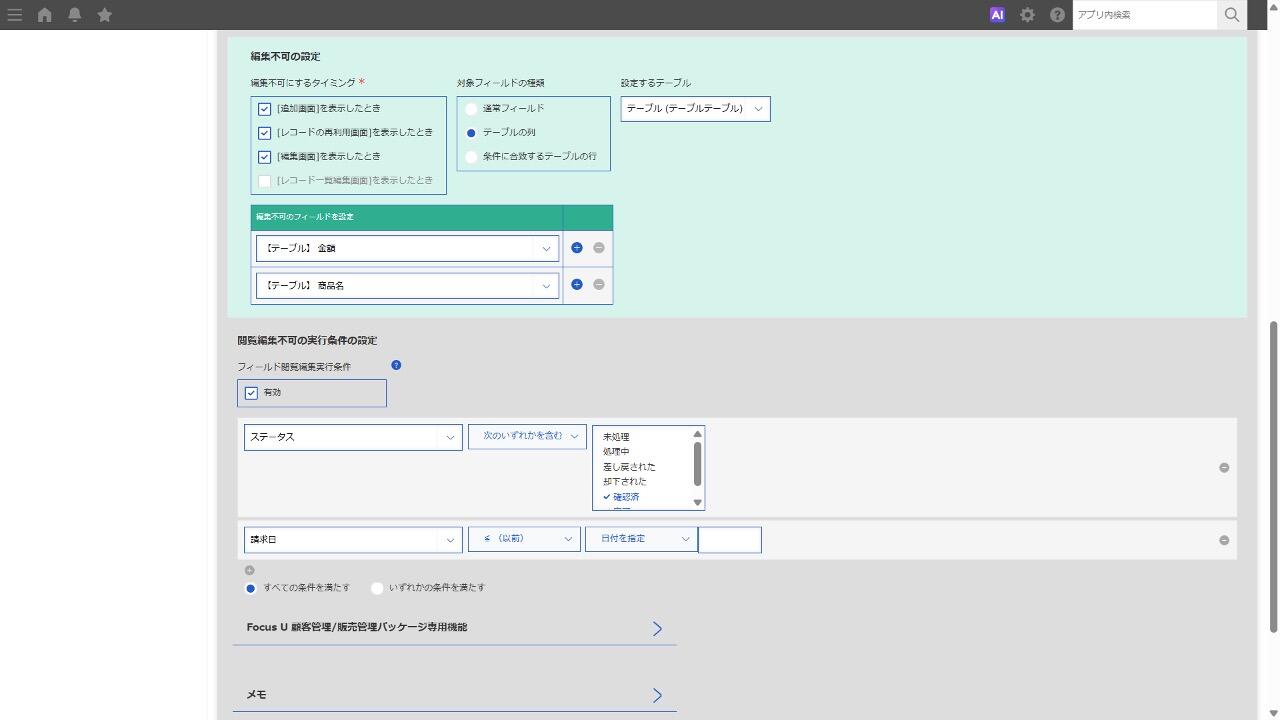Open the help question mark icon
The height and width of the screenshot is (720, 1280).
point(1057,15)
